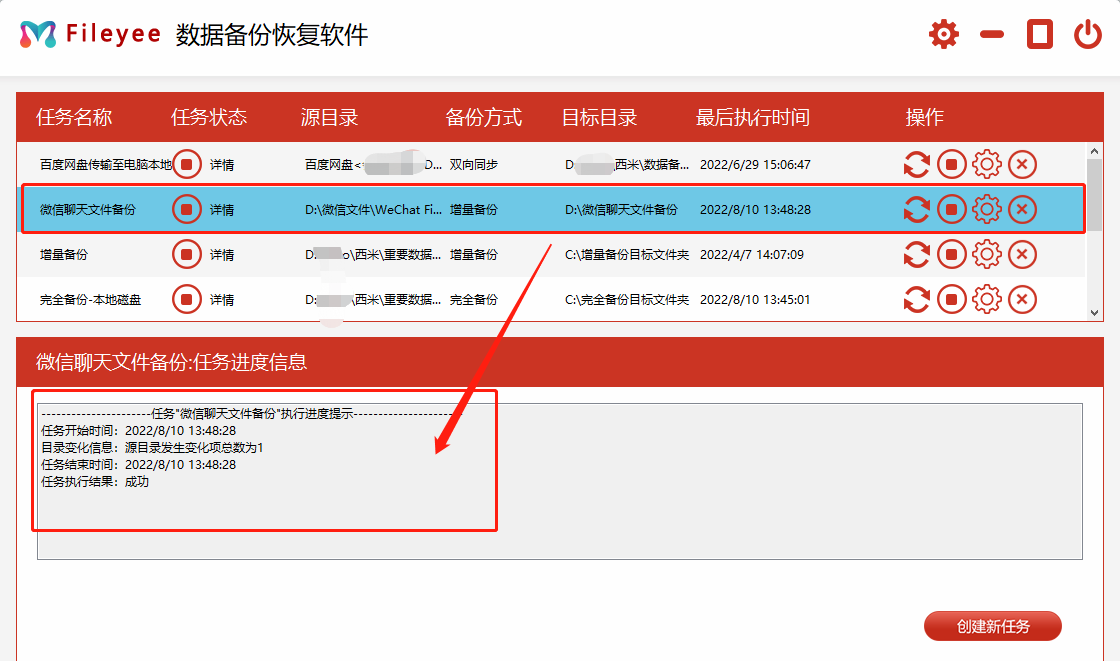Image resolution: width=1120 pixels, height=661 pixels.
Task: Stop the 百度网盘传输至电脑本地 task in operation column
Action: pyautogui.click(x=952, y=164)
